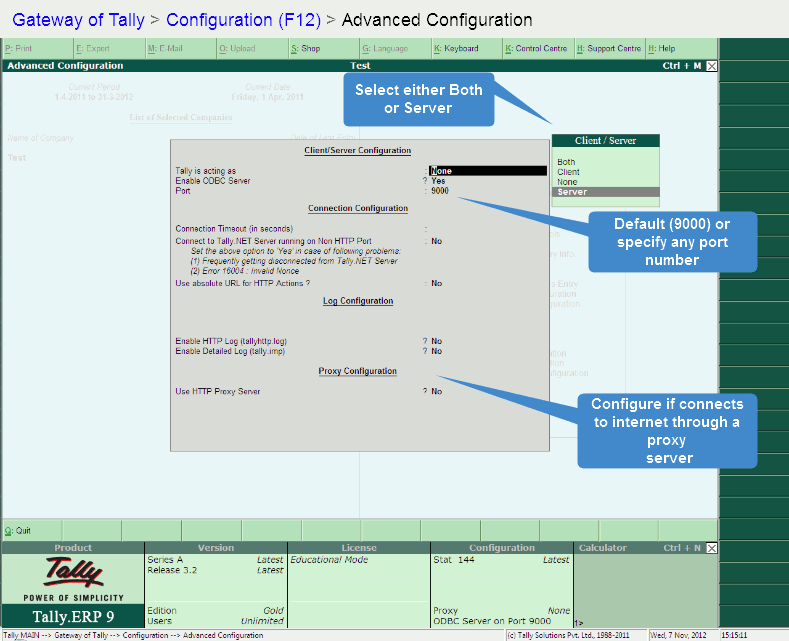Click the M: E-Mail button
This screenshot has height=641, width=789.
(182, 48)
